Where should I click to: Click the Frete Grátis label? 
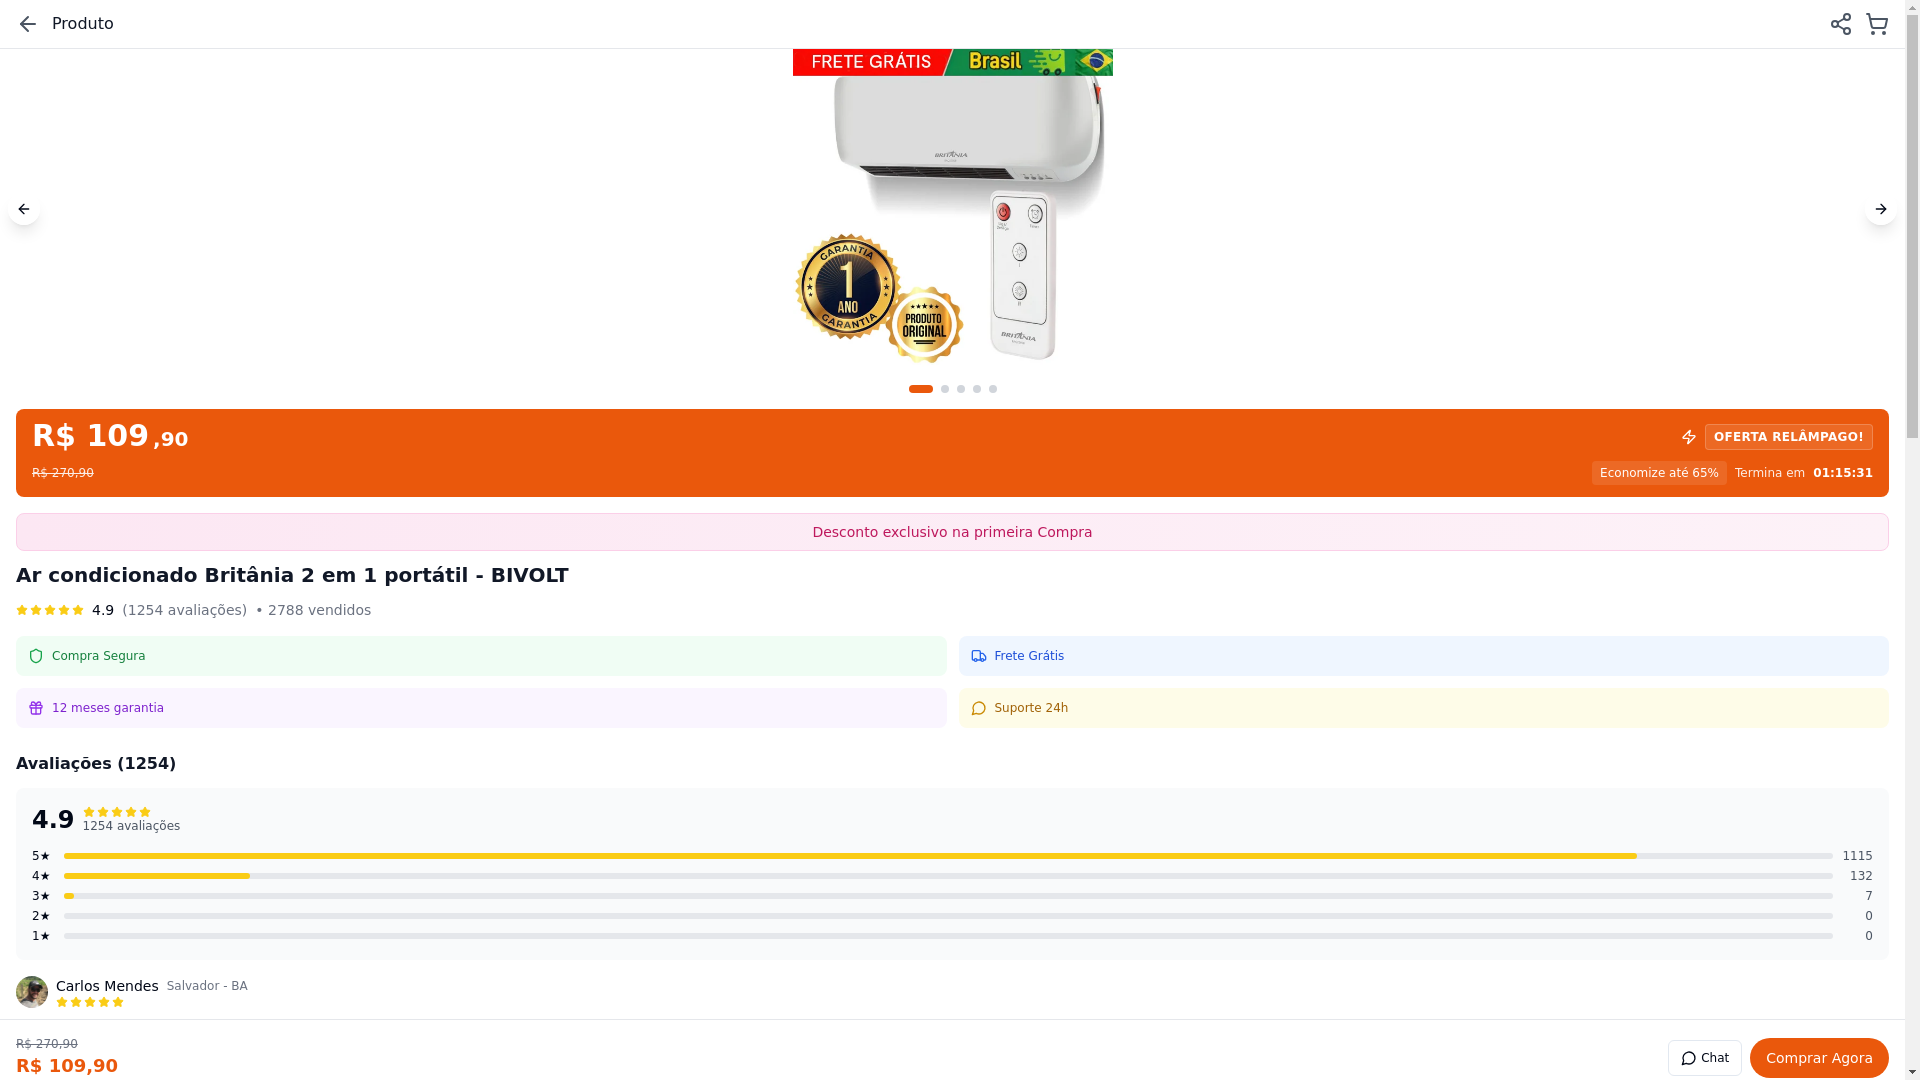pos(1029,656)
